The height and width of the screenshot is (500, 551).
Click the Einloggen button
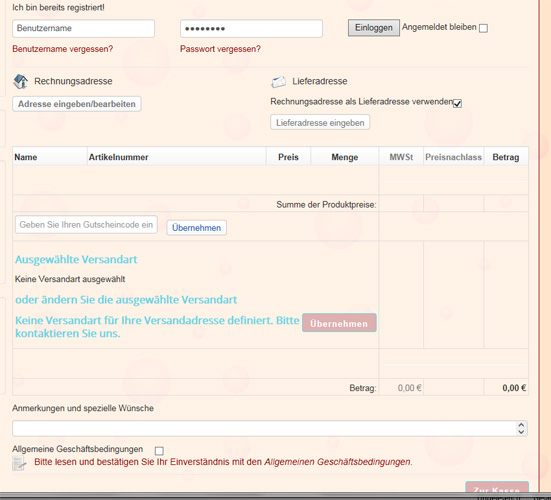(x=374, y=28)
